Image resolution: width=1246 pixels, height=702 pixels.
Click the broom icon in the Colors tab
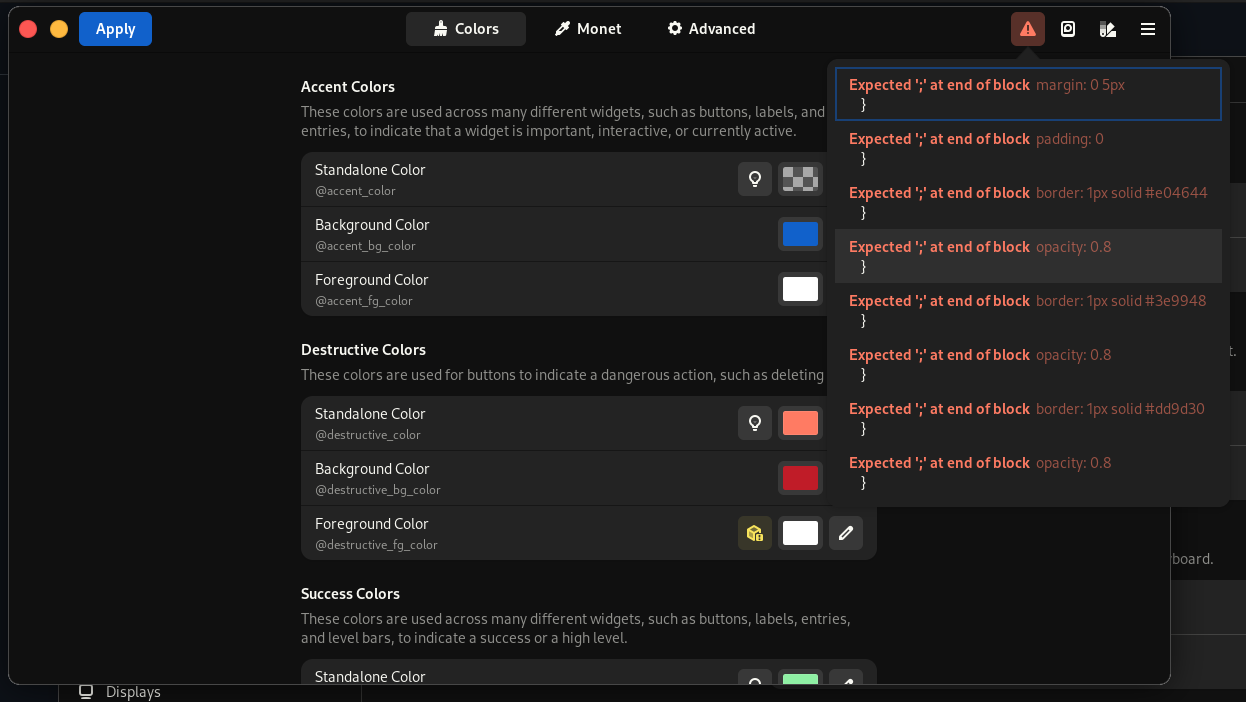click(x=440, y=29)
